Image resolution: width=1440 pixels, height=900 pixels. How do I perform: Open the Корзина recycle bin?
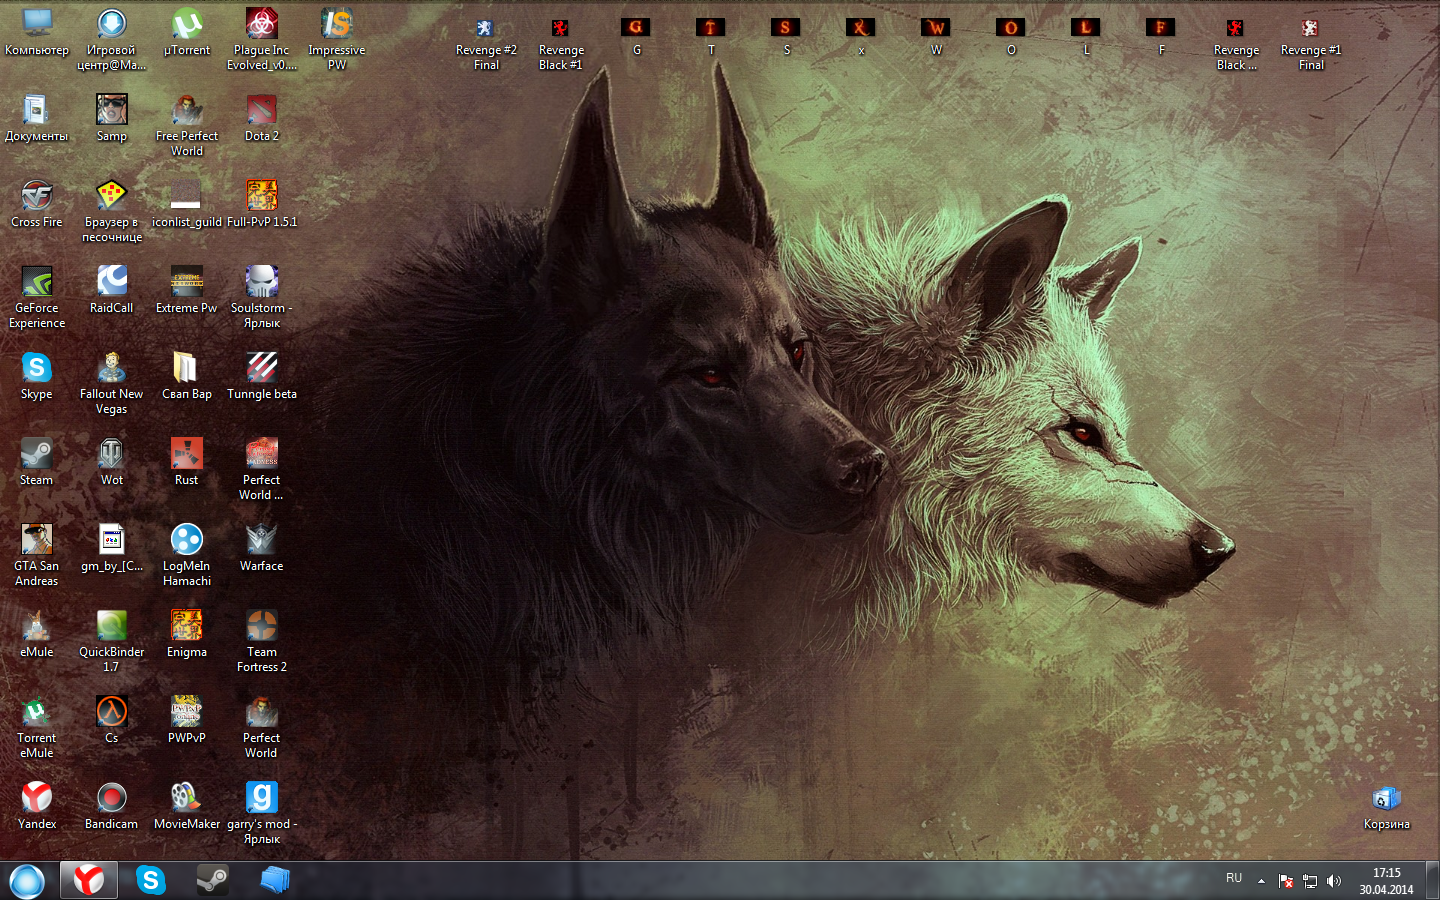point(1386,806)
